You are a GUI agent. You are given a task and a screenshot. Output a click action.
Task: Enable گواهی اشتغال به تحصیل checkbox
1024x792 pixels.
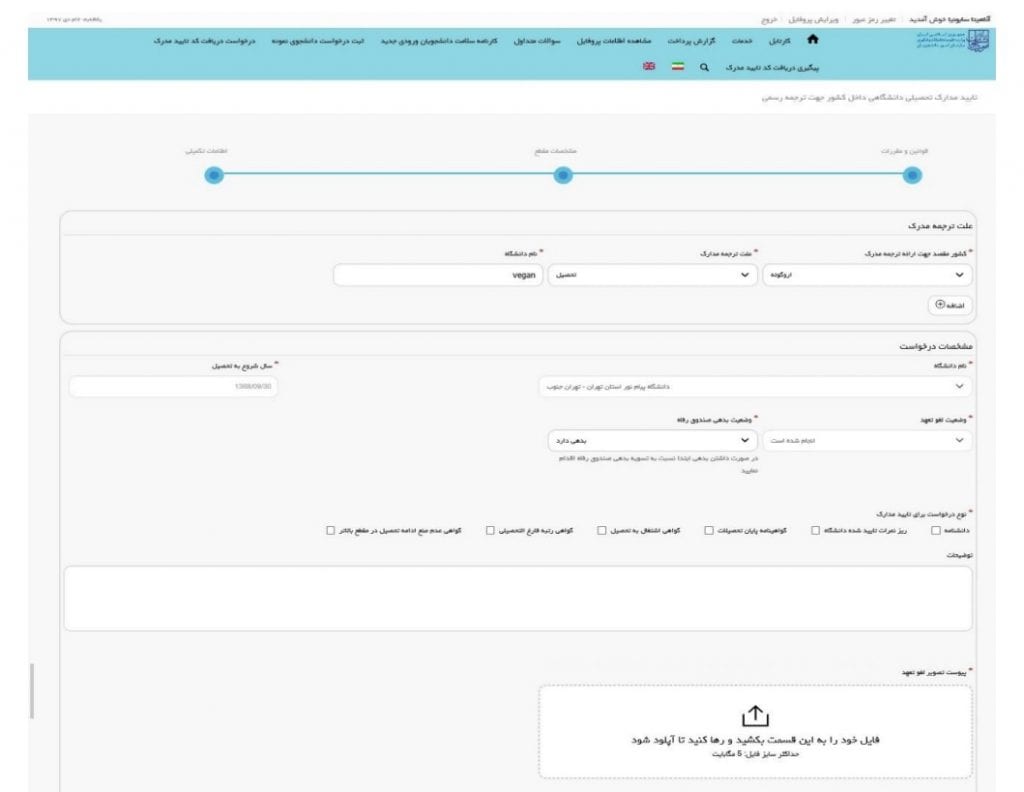coord(602,530)
